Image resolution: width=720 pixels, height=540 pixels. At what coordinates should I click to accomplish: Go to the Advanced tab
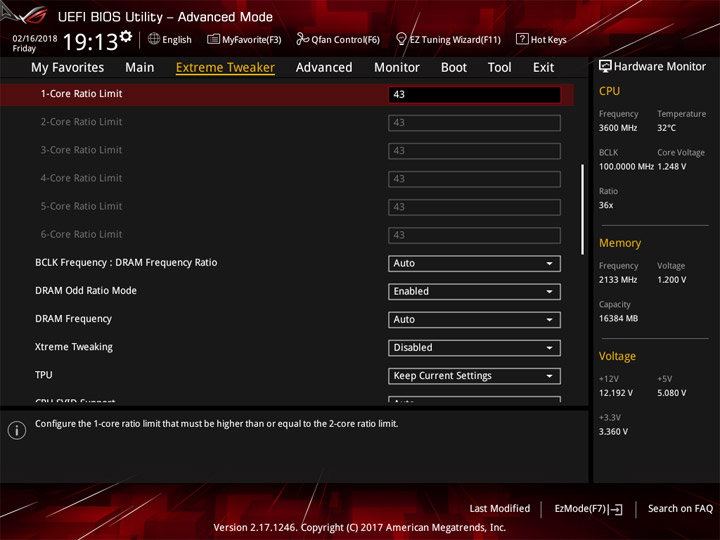[324, 68]
